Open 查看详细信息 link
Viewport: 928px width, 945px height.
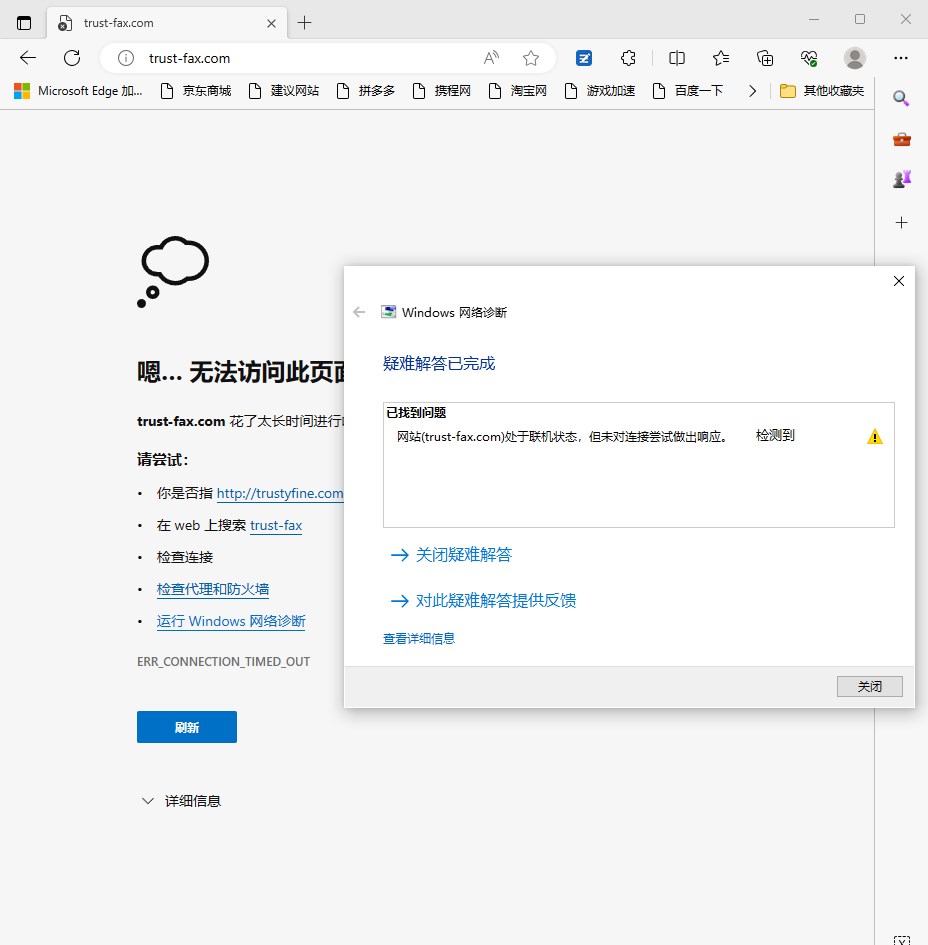[419, 638]
